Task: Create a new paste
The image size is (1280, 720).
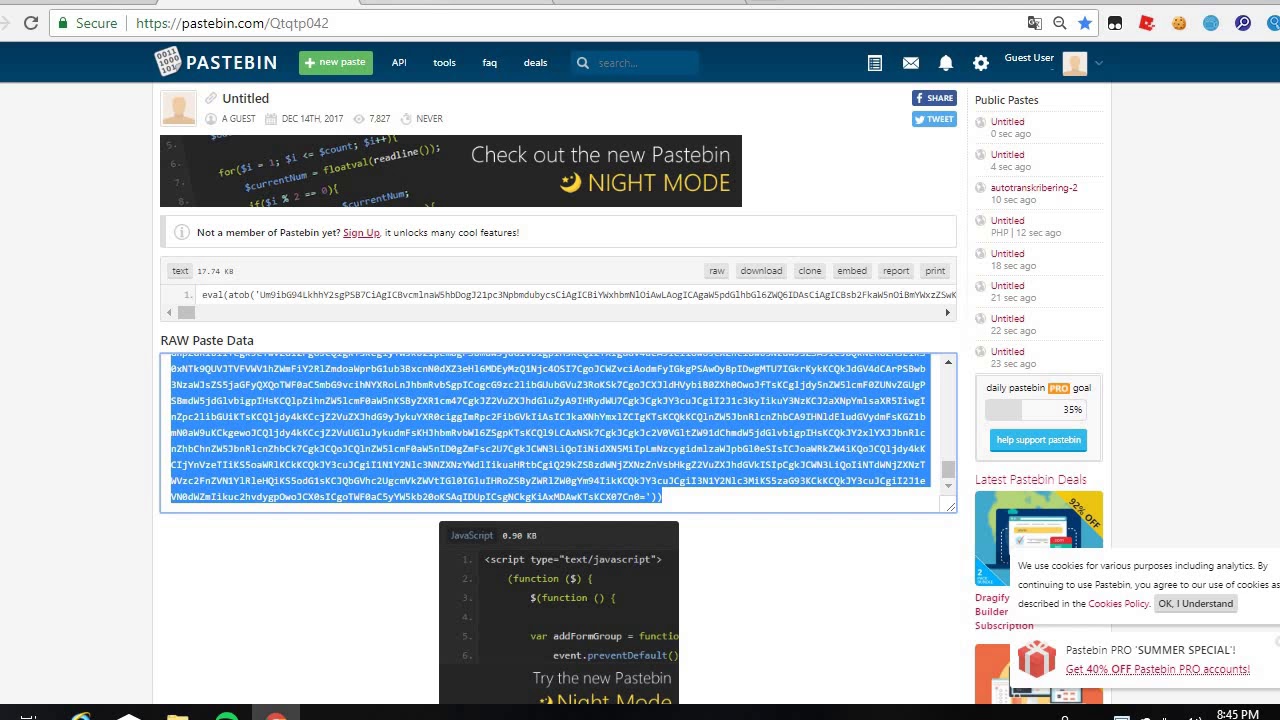Action: (x=336, y=63)
